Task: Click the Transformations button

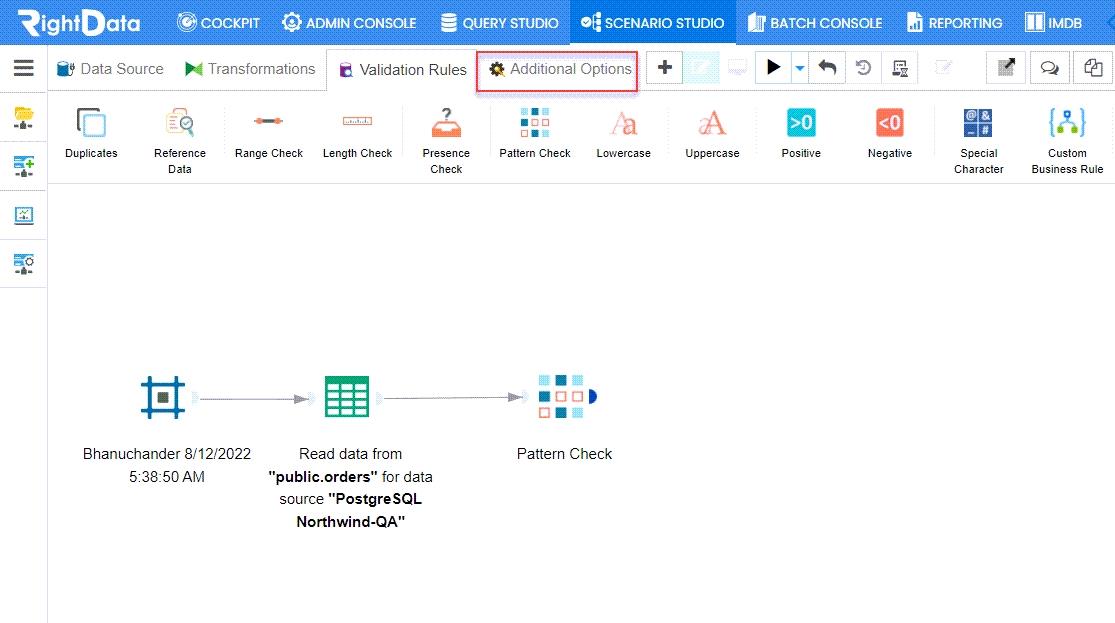Action: tap(250, 69)
